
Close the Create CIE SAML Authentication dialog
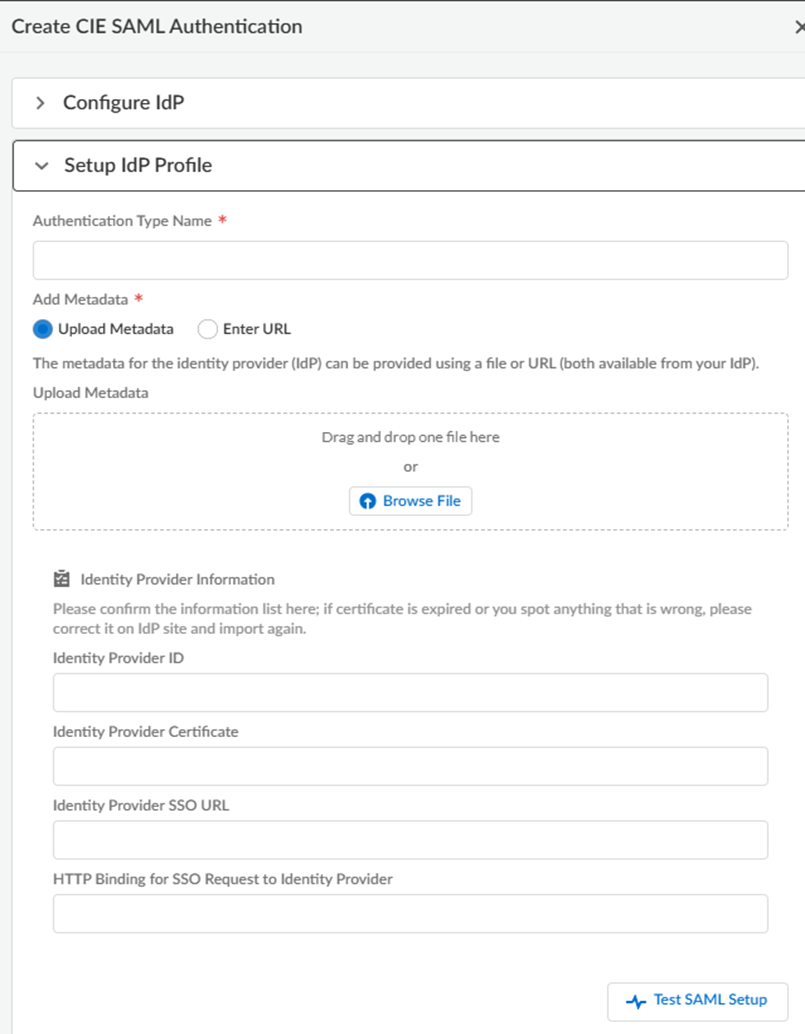(799, 27)
